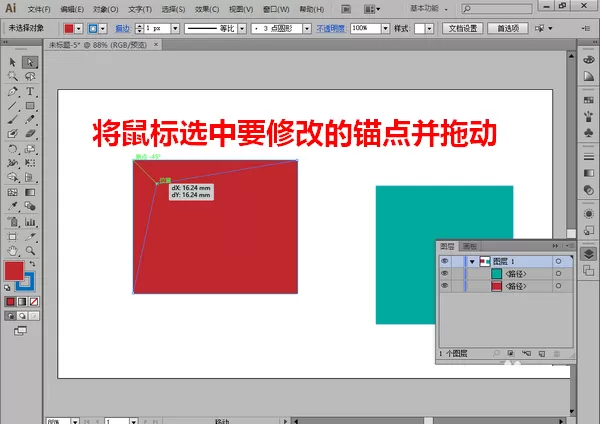Viewport: 600px width, 424px height.
Task: Select the Scale tool
Action: (x=30, y=149)
